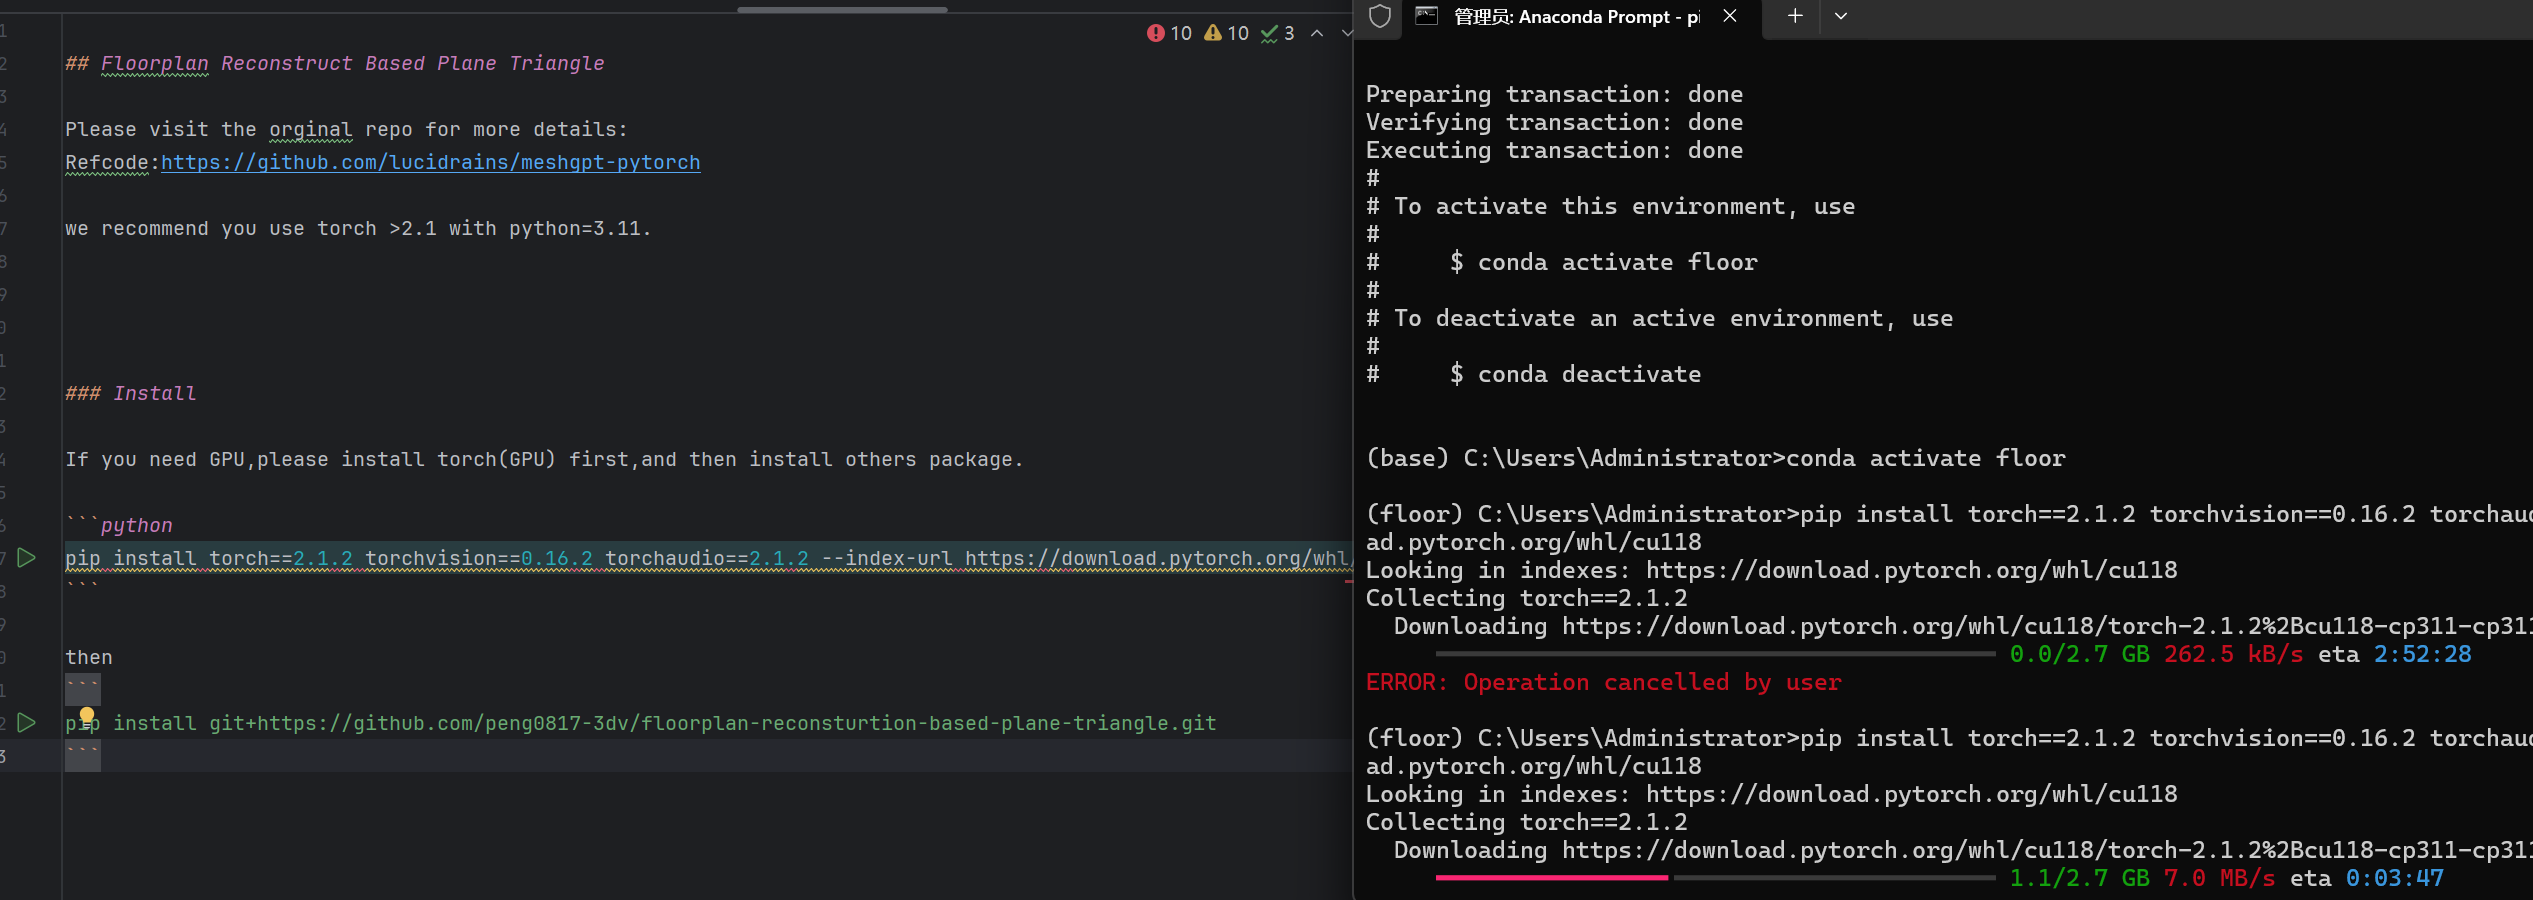Expand the terminal profile dropdown chevron
This screenshot has width=2533, height=900.
[1841, 16]
